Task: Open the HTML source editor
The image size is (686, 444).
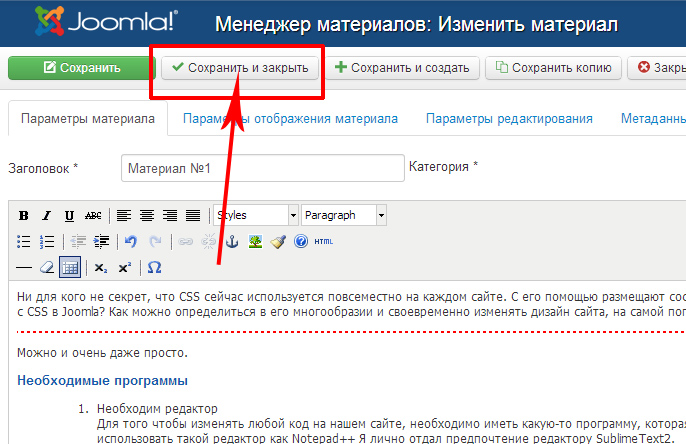Action: click(x=323, y=241)
